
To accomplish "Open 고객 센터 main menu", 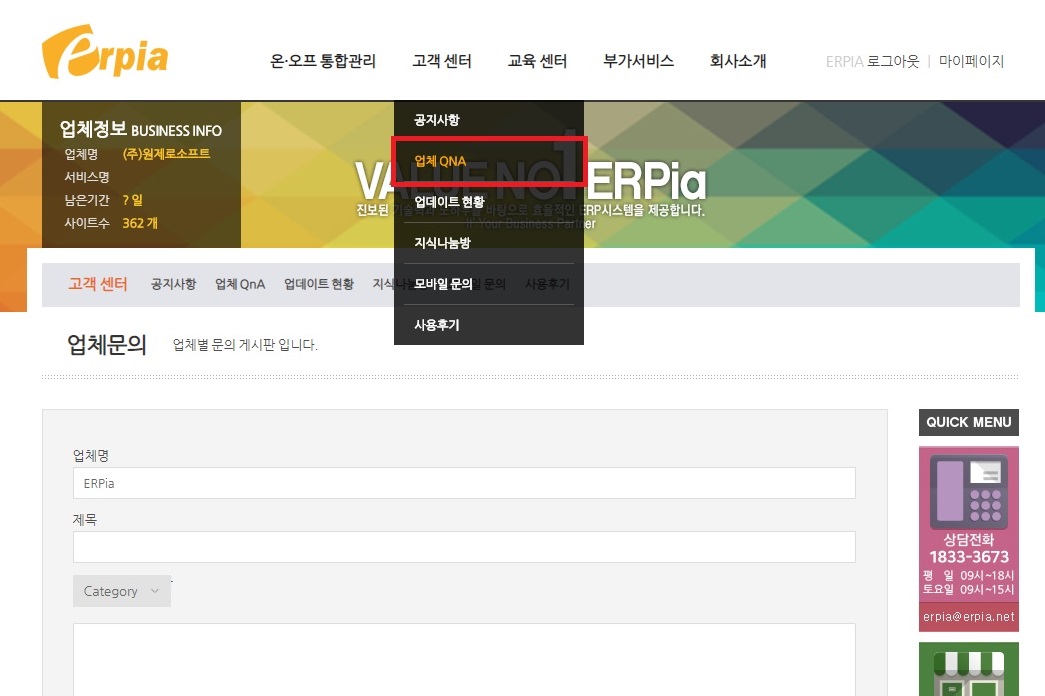I will pos(442,61).
